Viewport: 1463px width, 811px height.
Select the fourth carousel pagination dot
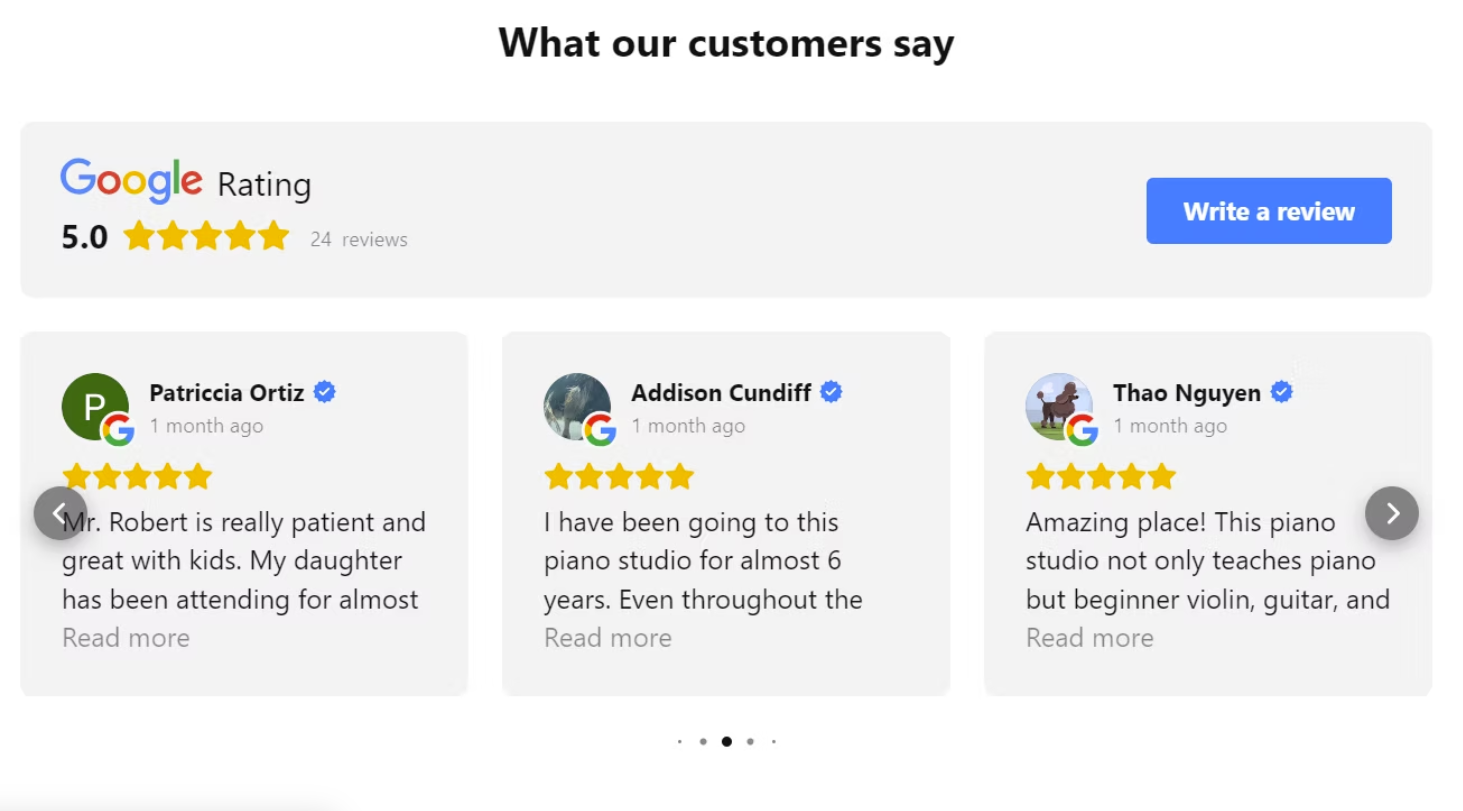click(750, 742)
